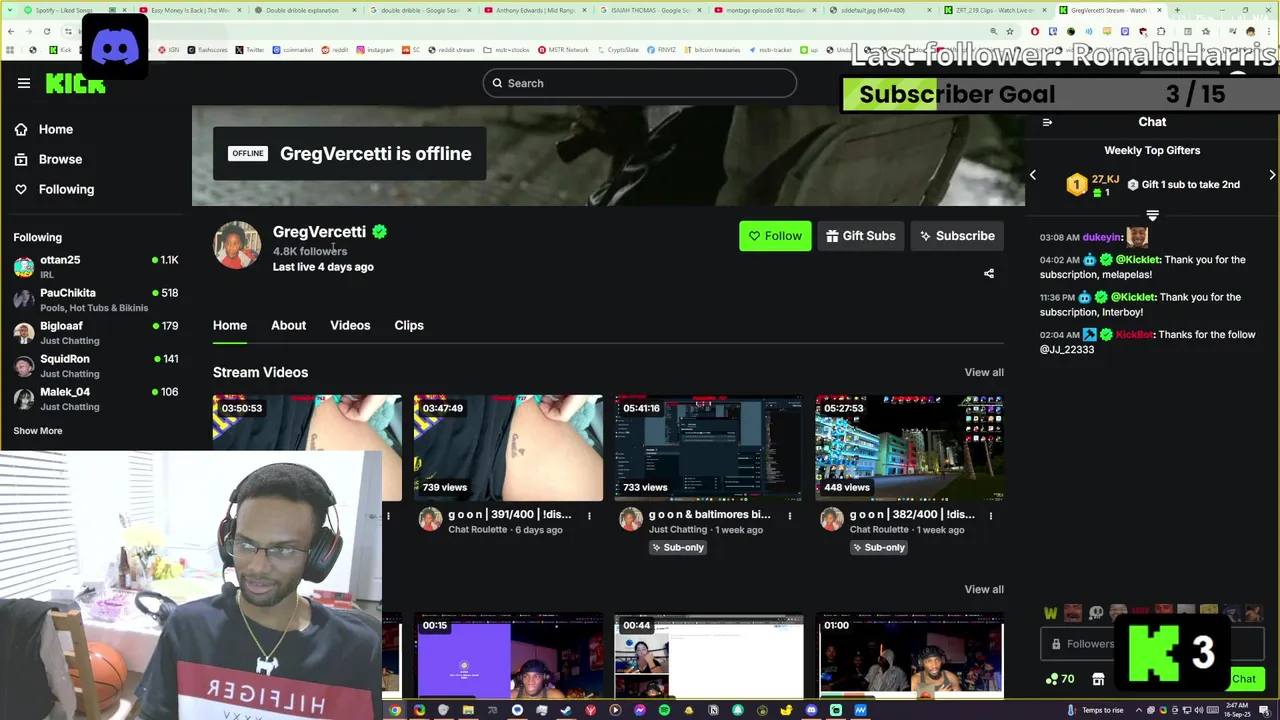
Task: View all Stream Videos
Action: pos(984,372)
